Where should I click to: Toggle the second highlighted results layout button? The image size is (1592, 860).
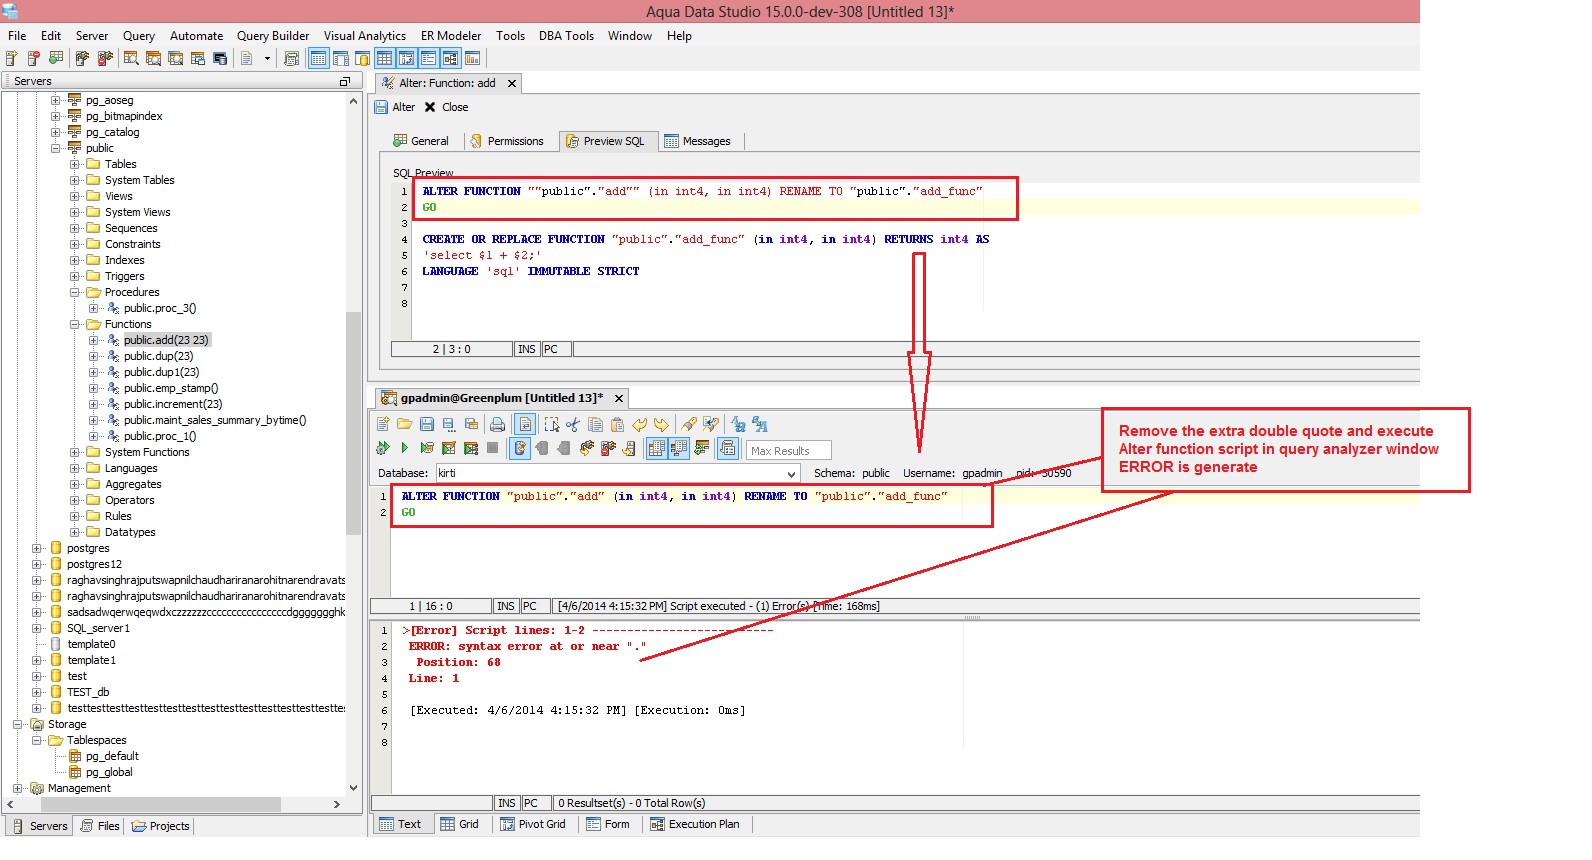pyautogui.click(x=679, y=448)
